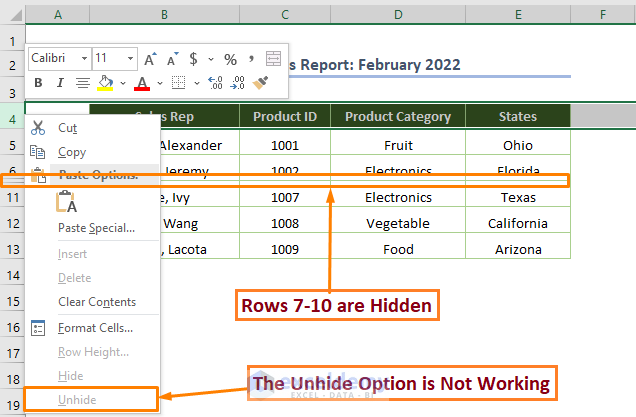Screen dimensions: 636x417
Task: Select column D header
Action: pyautogui.click(x=398, y=15)
